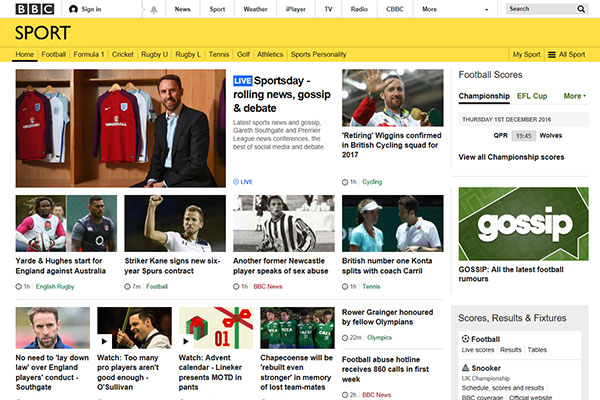Click the All Sport hamburger menu icon
The height and width of the screenshot is (400, 600).
[551, 55]
